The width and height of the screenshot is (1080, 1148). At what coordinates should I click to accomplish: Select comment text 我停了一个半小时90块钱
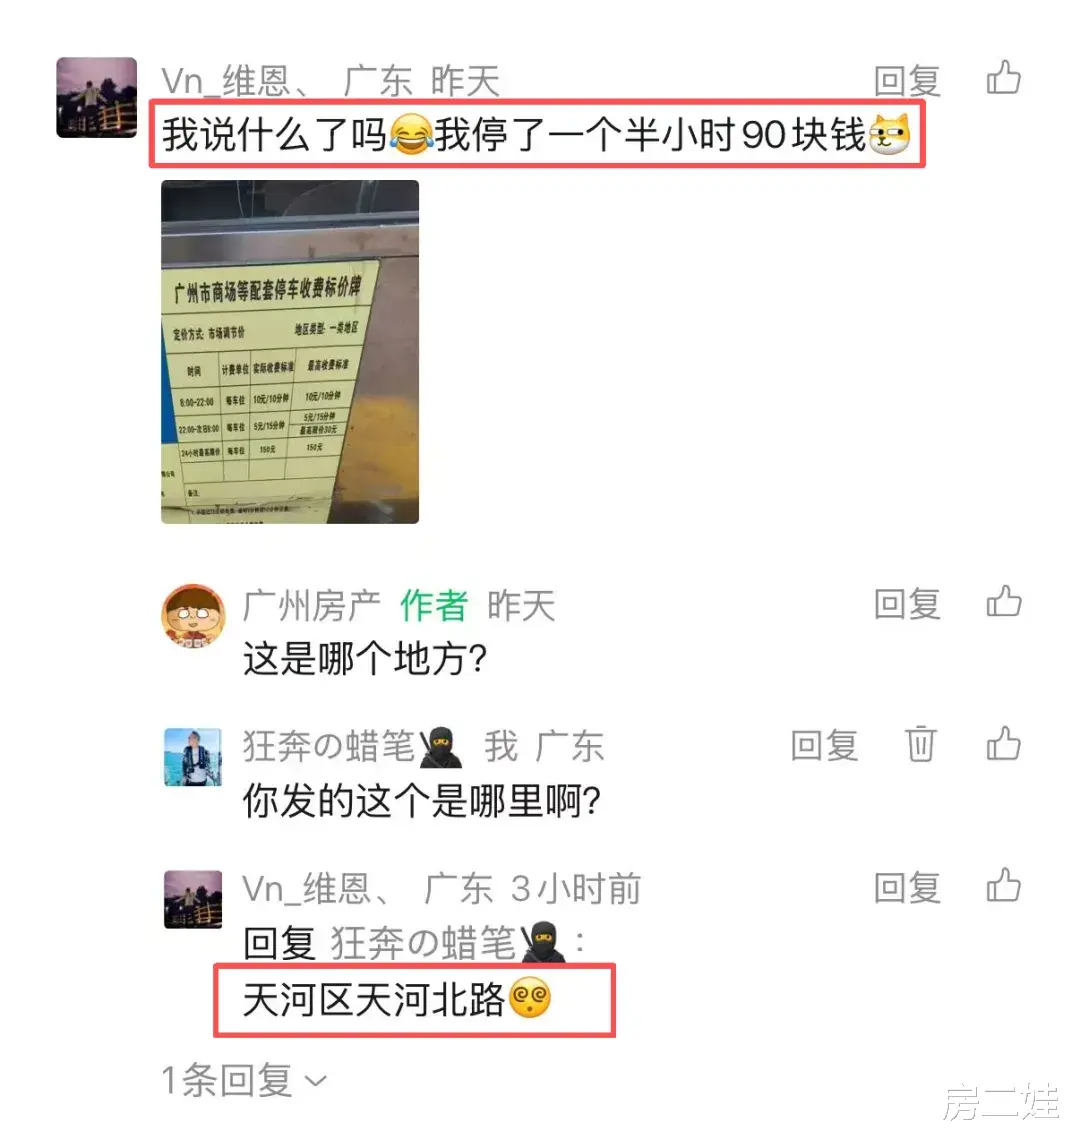click(650, 135)
